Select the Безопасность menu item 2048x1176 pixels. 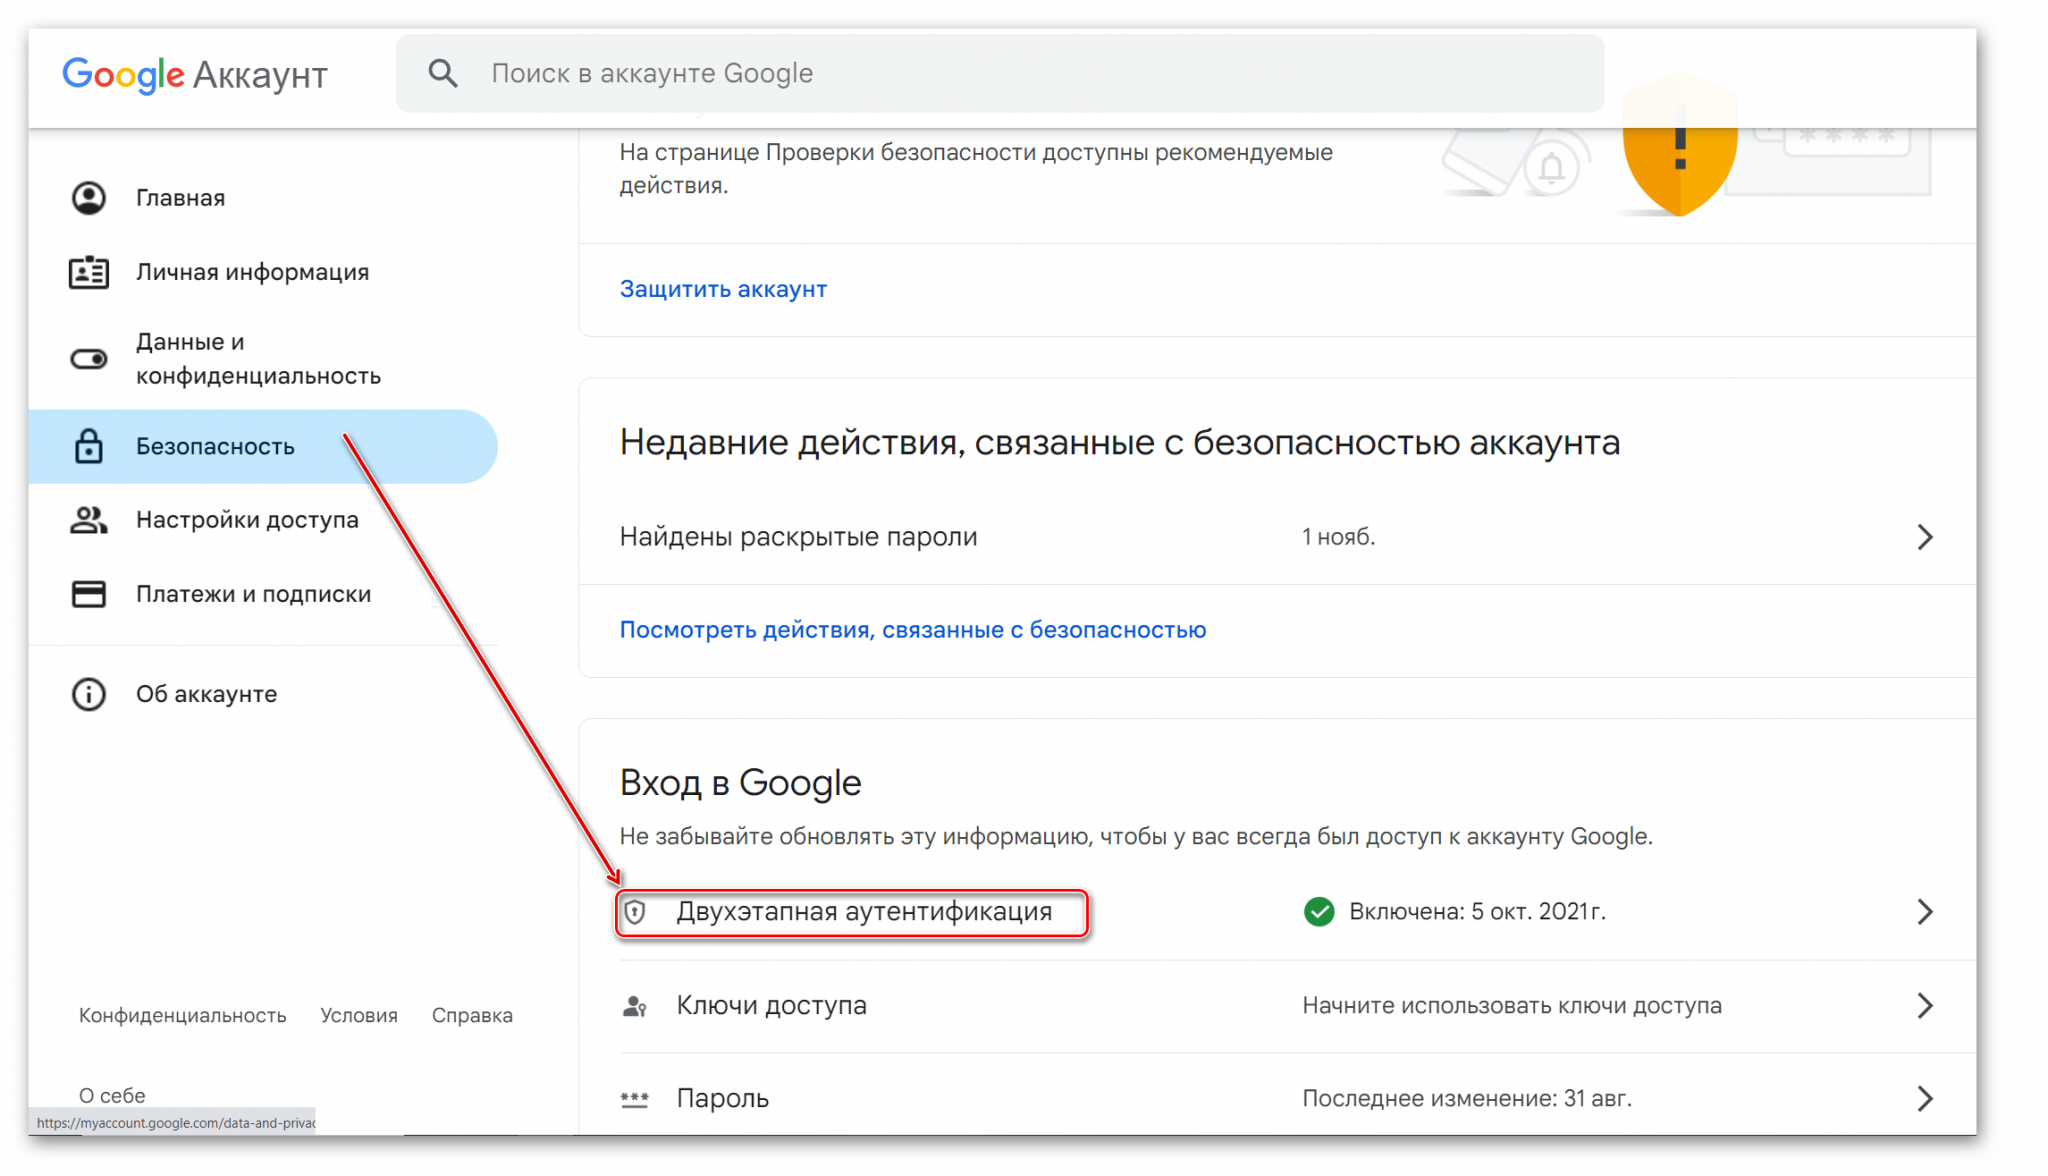pos(263,446)
